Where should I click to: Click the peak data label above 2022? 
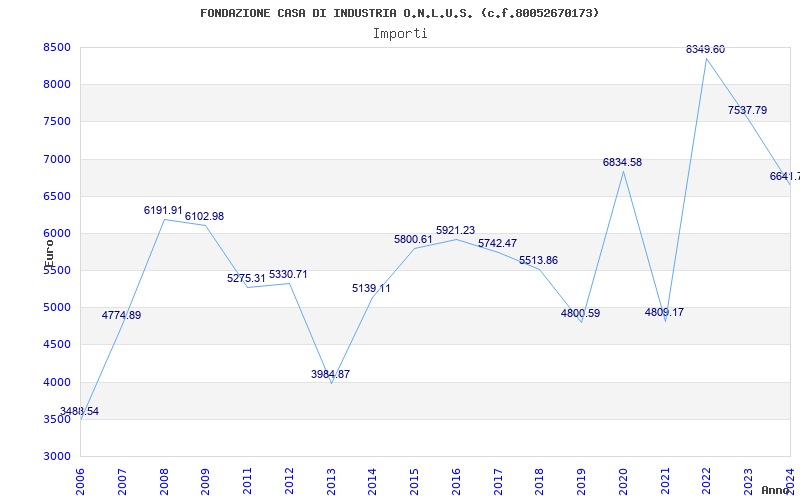coord(706,49)
